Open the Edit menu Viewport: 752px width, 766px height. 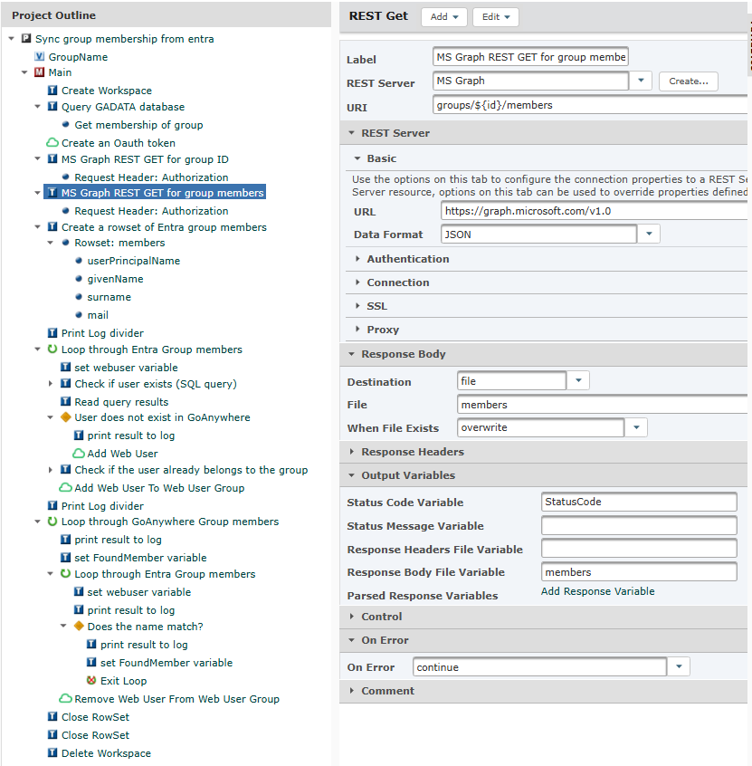(x=495, y=17)
